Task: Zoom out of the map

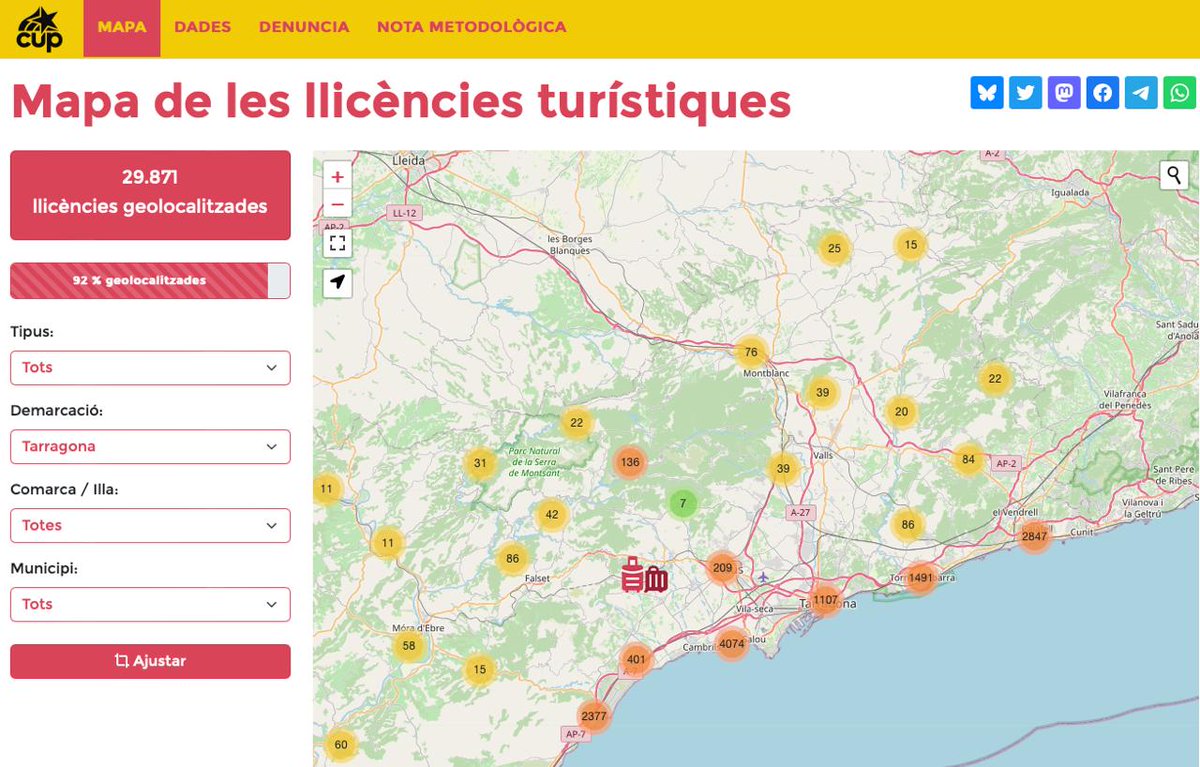Action: click(x=337, y=204)
